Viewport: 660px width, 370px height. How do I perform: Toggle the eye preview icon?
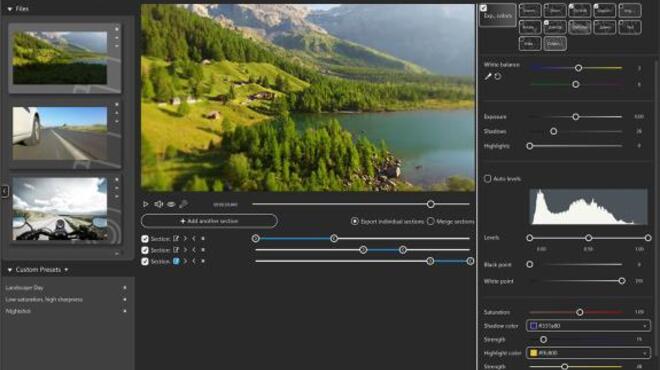pos(171,204)
